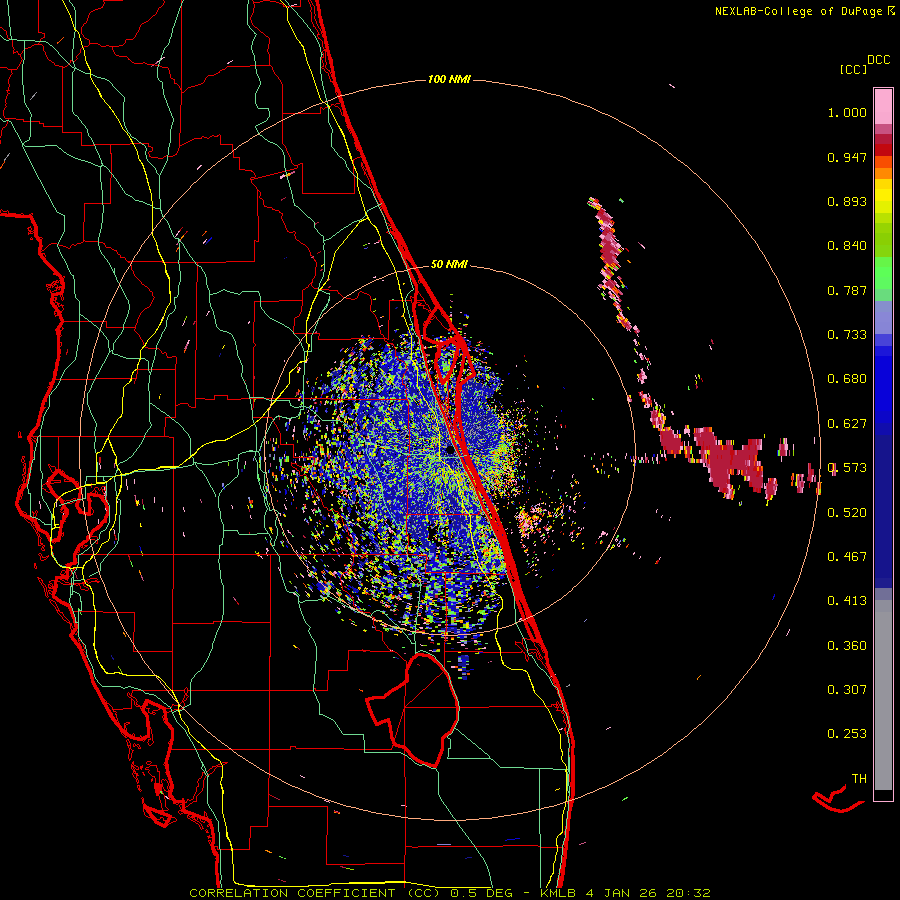The width and height of the screenshot is (900, 900).
Task: Click the "50 NMI" range ring label
Action: tap(449, 264)
